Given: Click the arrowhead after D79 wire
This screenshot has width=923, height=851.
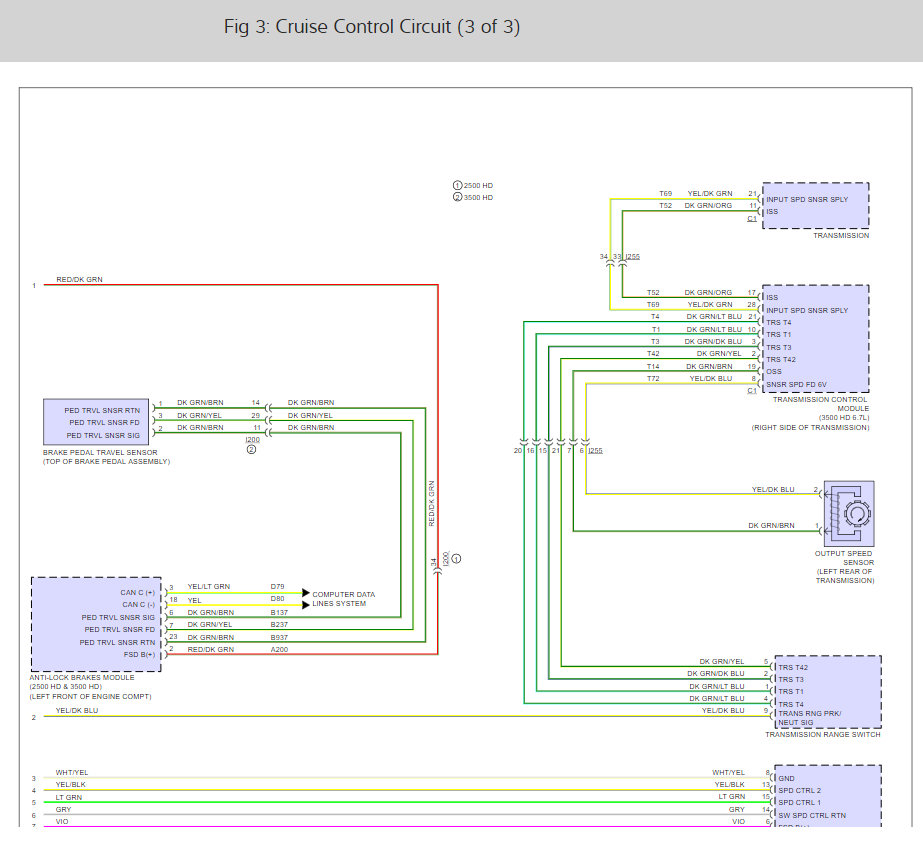Looking at the screenshot, I should pos(306,593).
